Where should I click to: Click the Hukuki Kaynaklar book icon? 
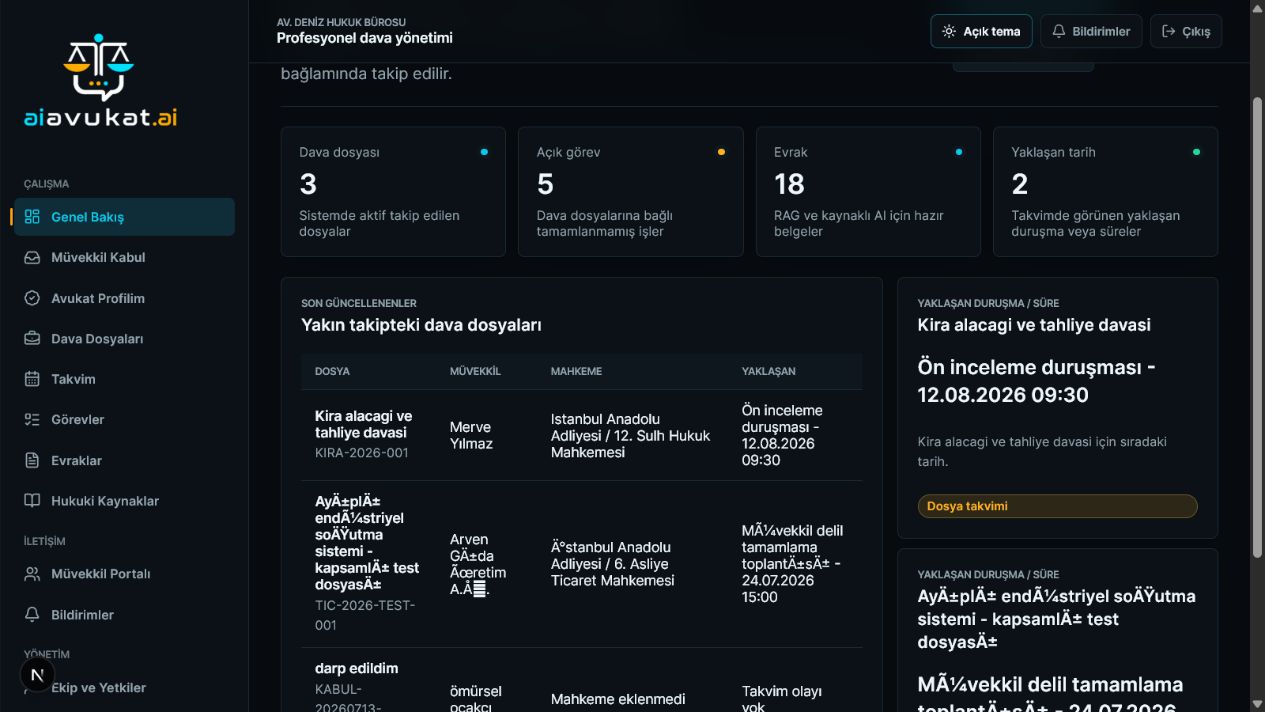pos(32,501)
